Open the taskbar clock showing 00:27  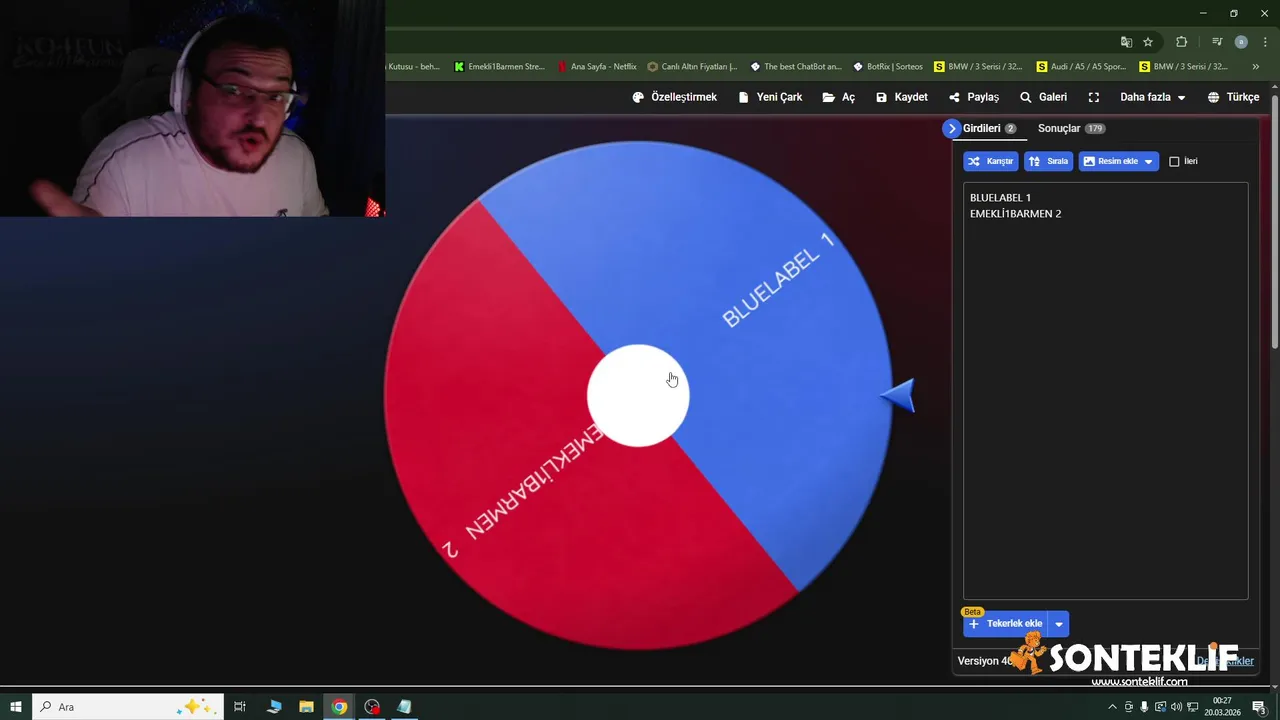(x=1222, y=707)
